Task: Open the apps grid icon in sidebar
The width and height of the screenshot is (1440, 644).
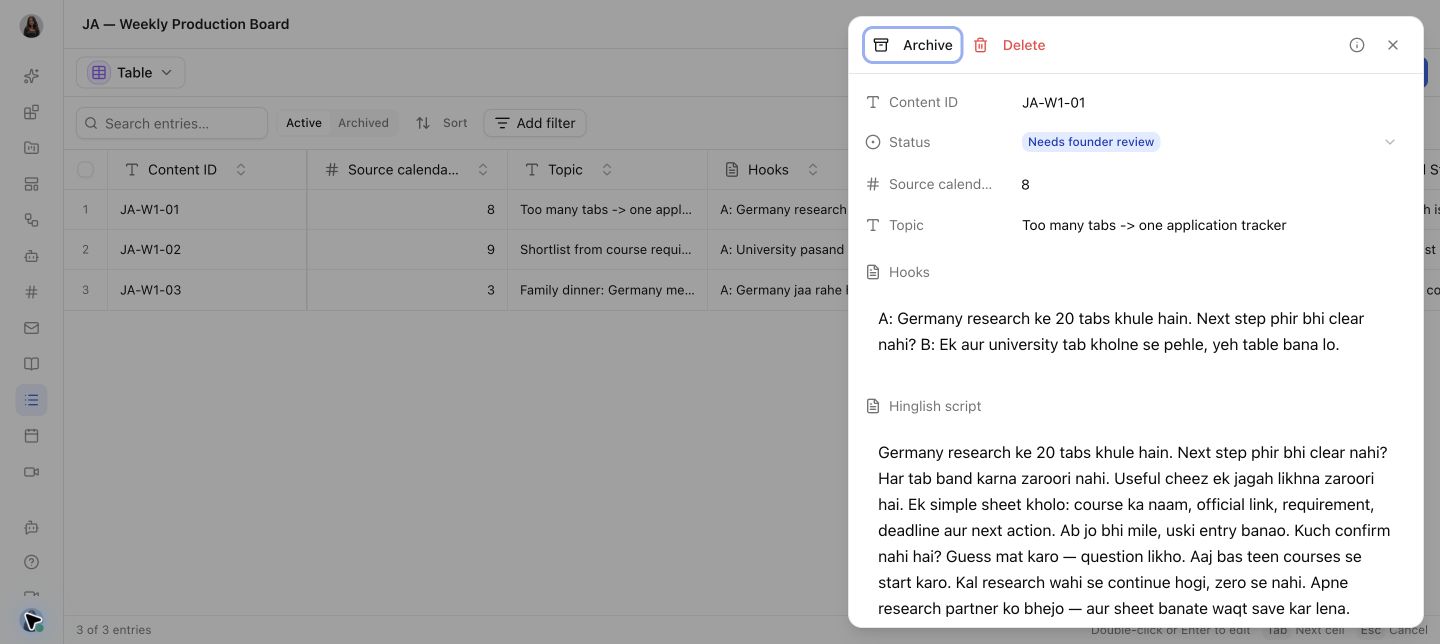Action: tap(31, 112)
